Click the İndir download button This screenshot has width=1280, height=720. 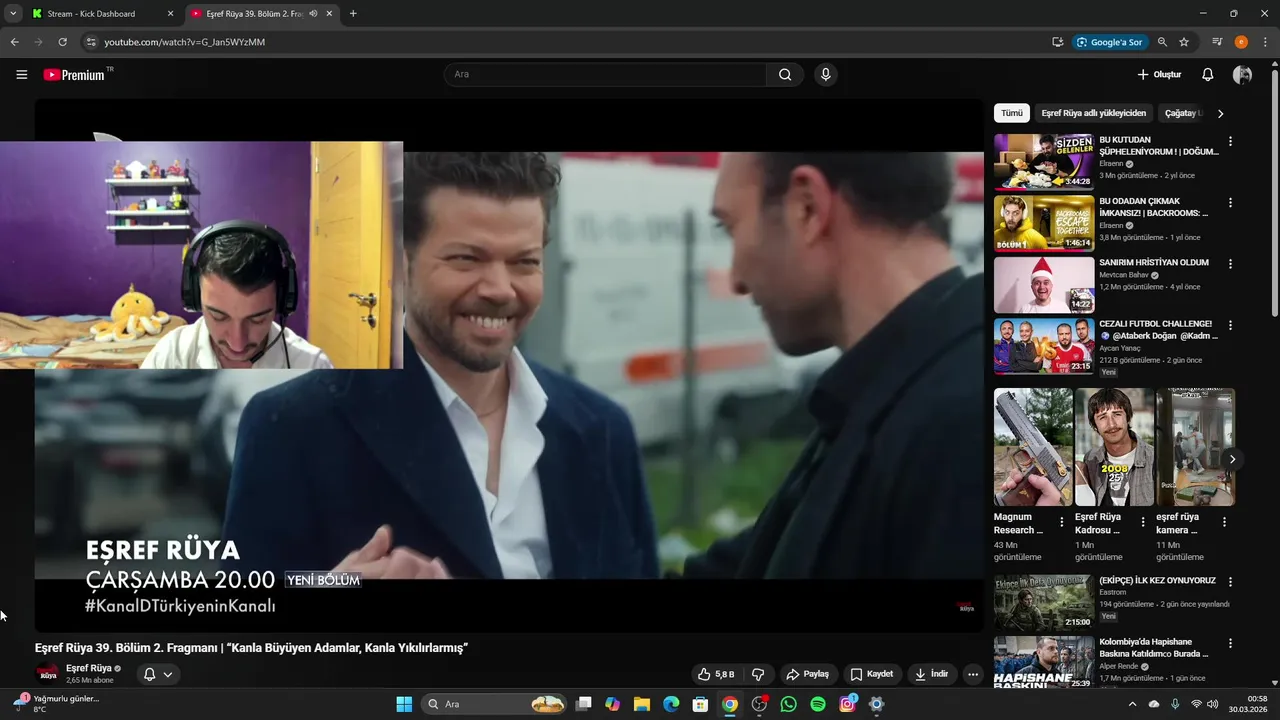(931, 674)
